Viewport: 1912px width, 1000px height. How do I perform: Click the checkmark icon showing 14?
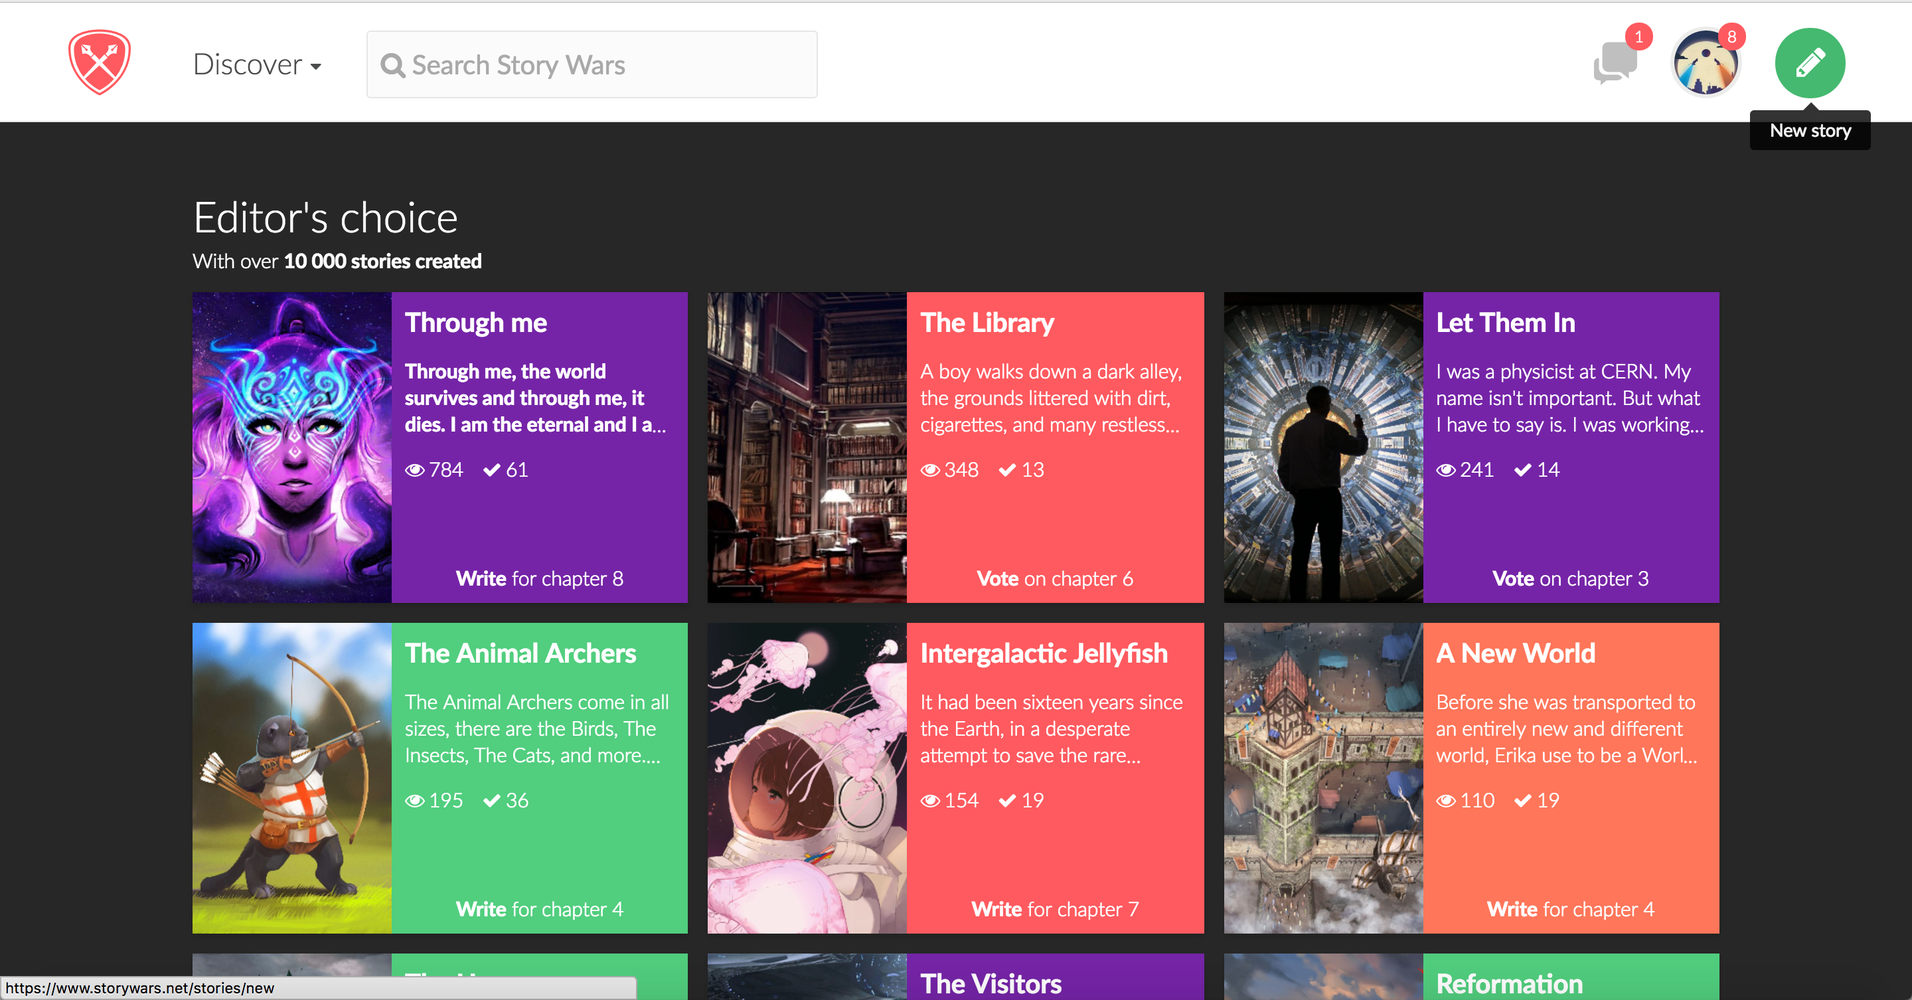pyautogui.click(x=1523, y=470)
